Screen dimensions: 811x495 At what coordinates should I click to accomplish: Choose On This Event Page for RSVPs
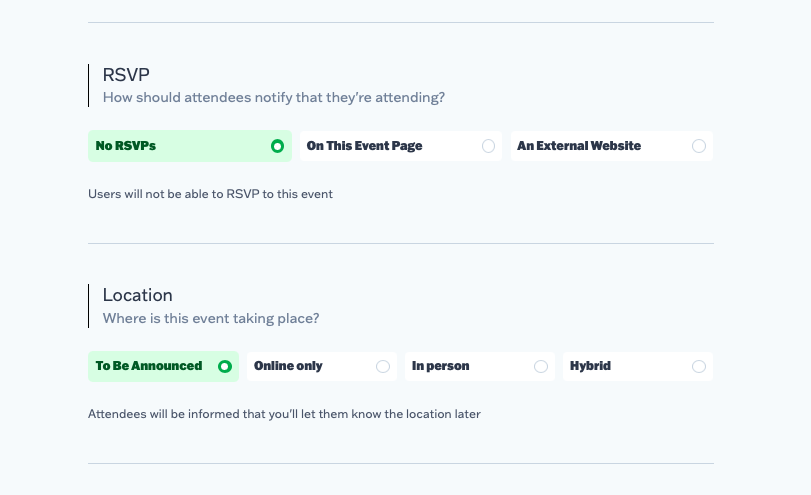click(364, 146)
